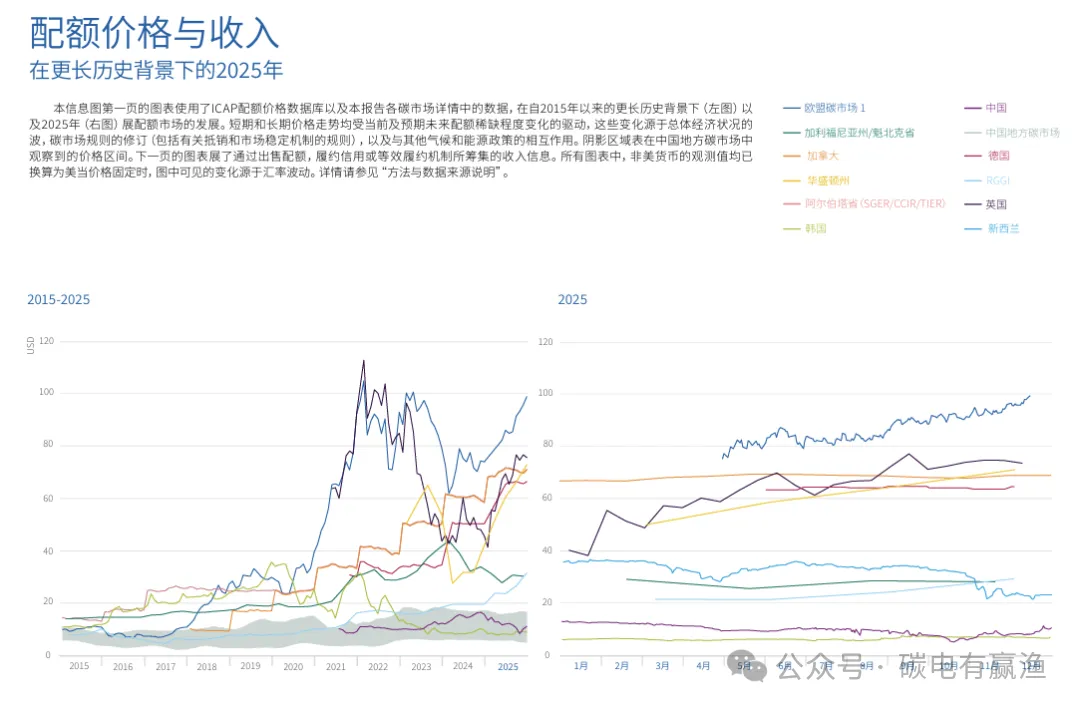Click the 英国 legend color line
This screenshot has height=709, width=1080.
(x=973, y=205)
